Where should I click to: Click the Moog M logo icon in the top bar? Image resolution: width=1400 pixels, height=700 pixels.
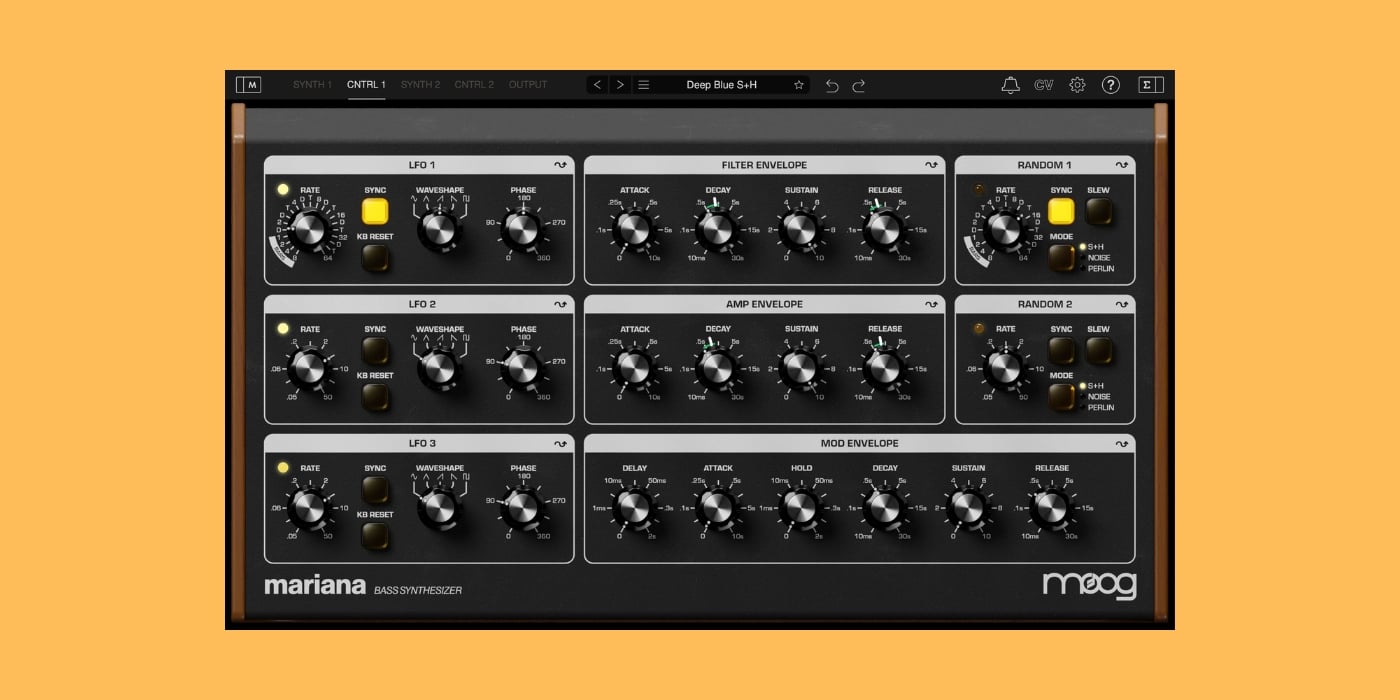248,85
